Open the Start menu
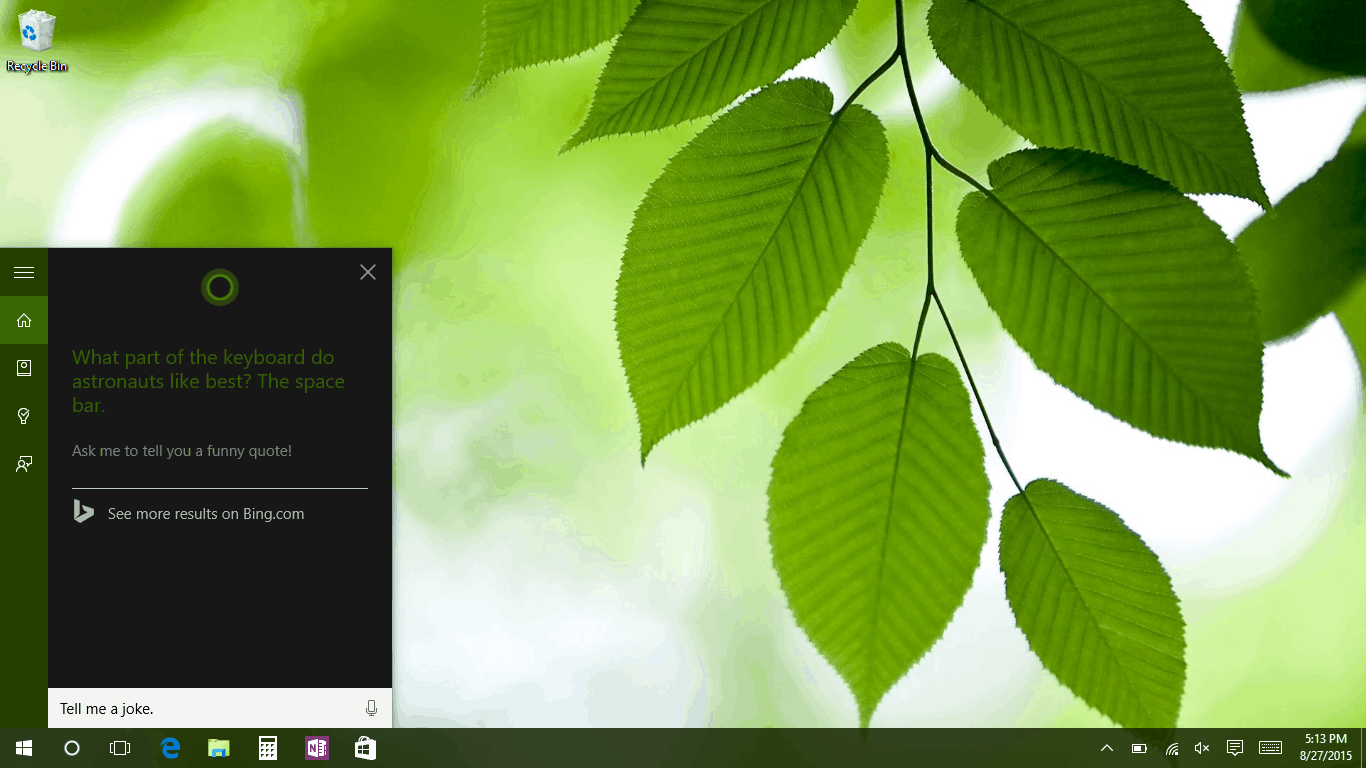1366x768 pixels. click(22, 747)
